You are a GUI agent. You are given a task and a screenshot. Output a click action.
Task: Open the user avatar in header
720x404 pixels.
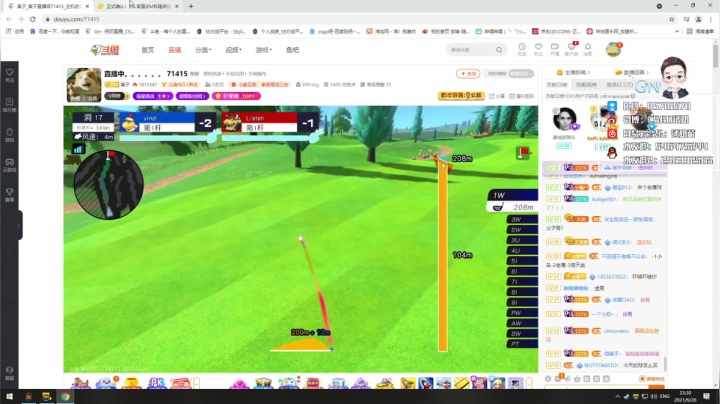click(613, 50)
